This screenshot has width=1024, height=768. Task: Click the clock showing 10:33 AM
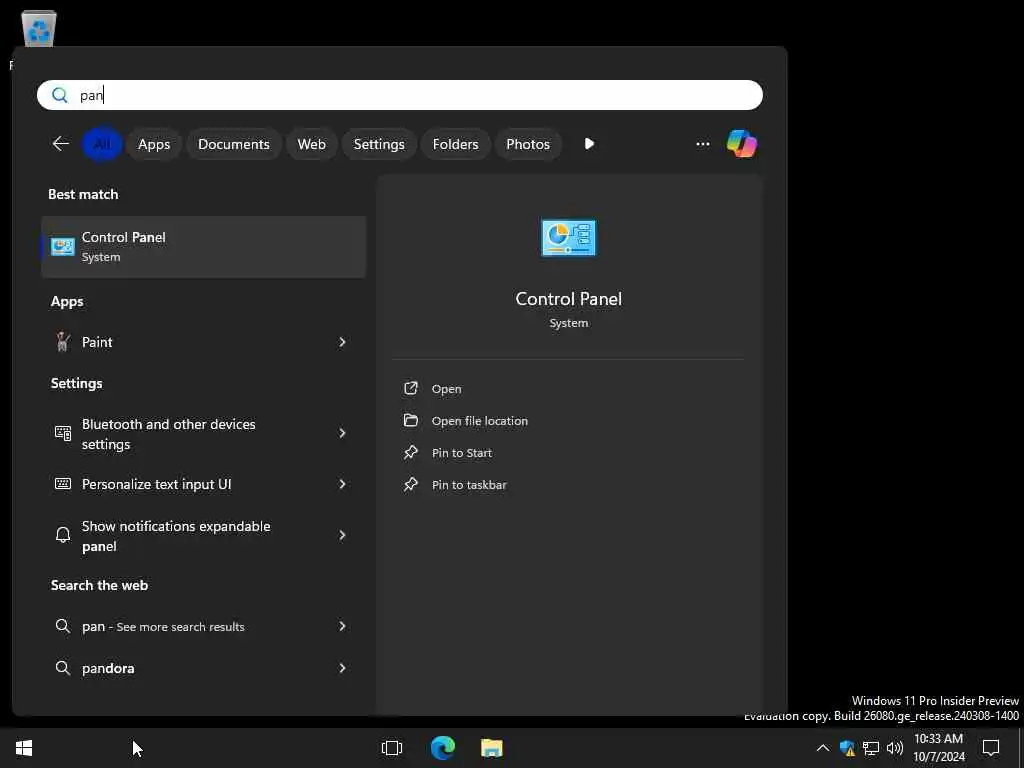(938, 739)
